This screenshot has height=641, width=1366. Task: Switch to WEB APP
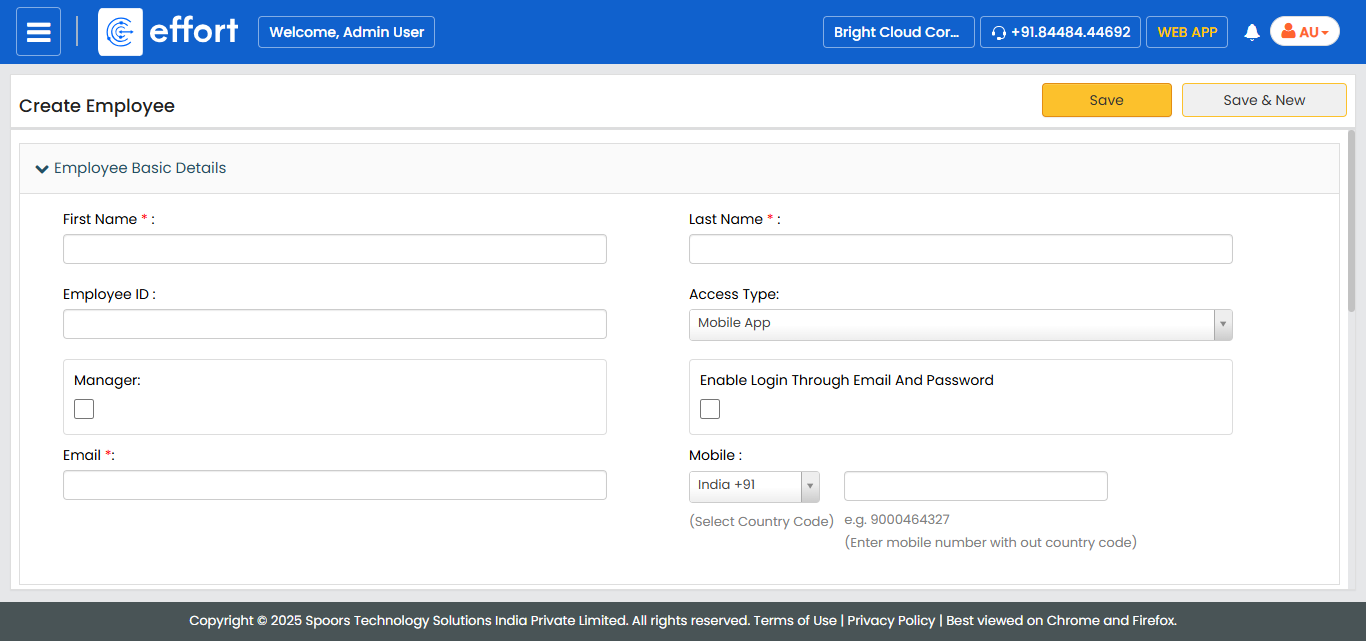pyautogui.click(x=1187, y=32)
